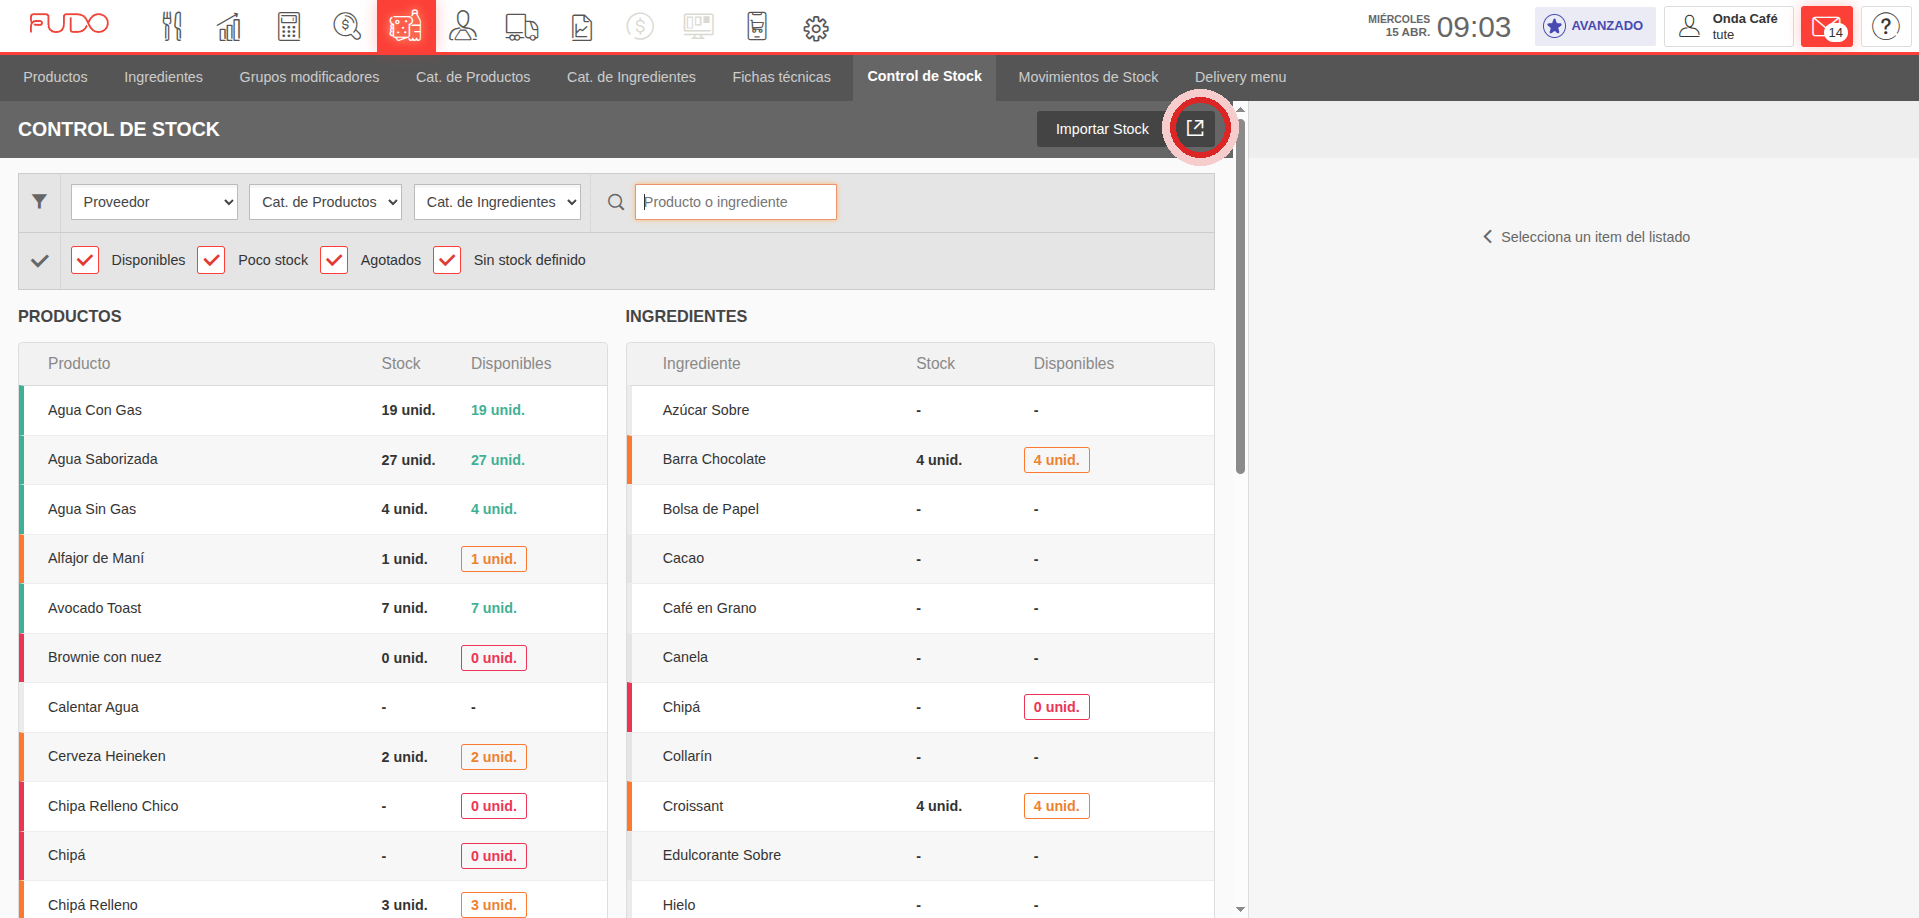Select the Control de Stock tab
Screen dimensions: 1919x918
[x=924, y=77]
